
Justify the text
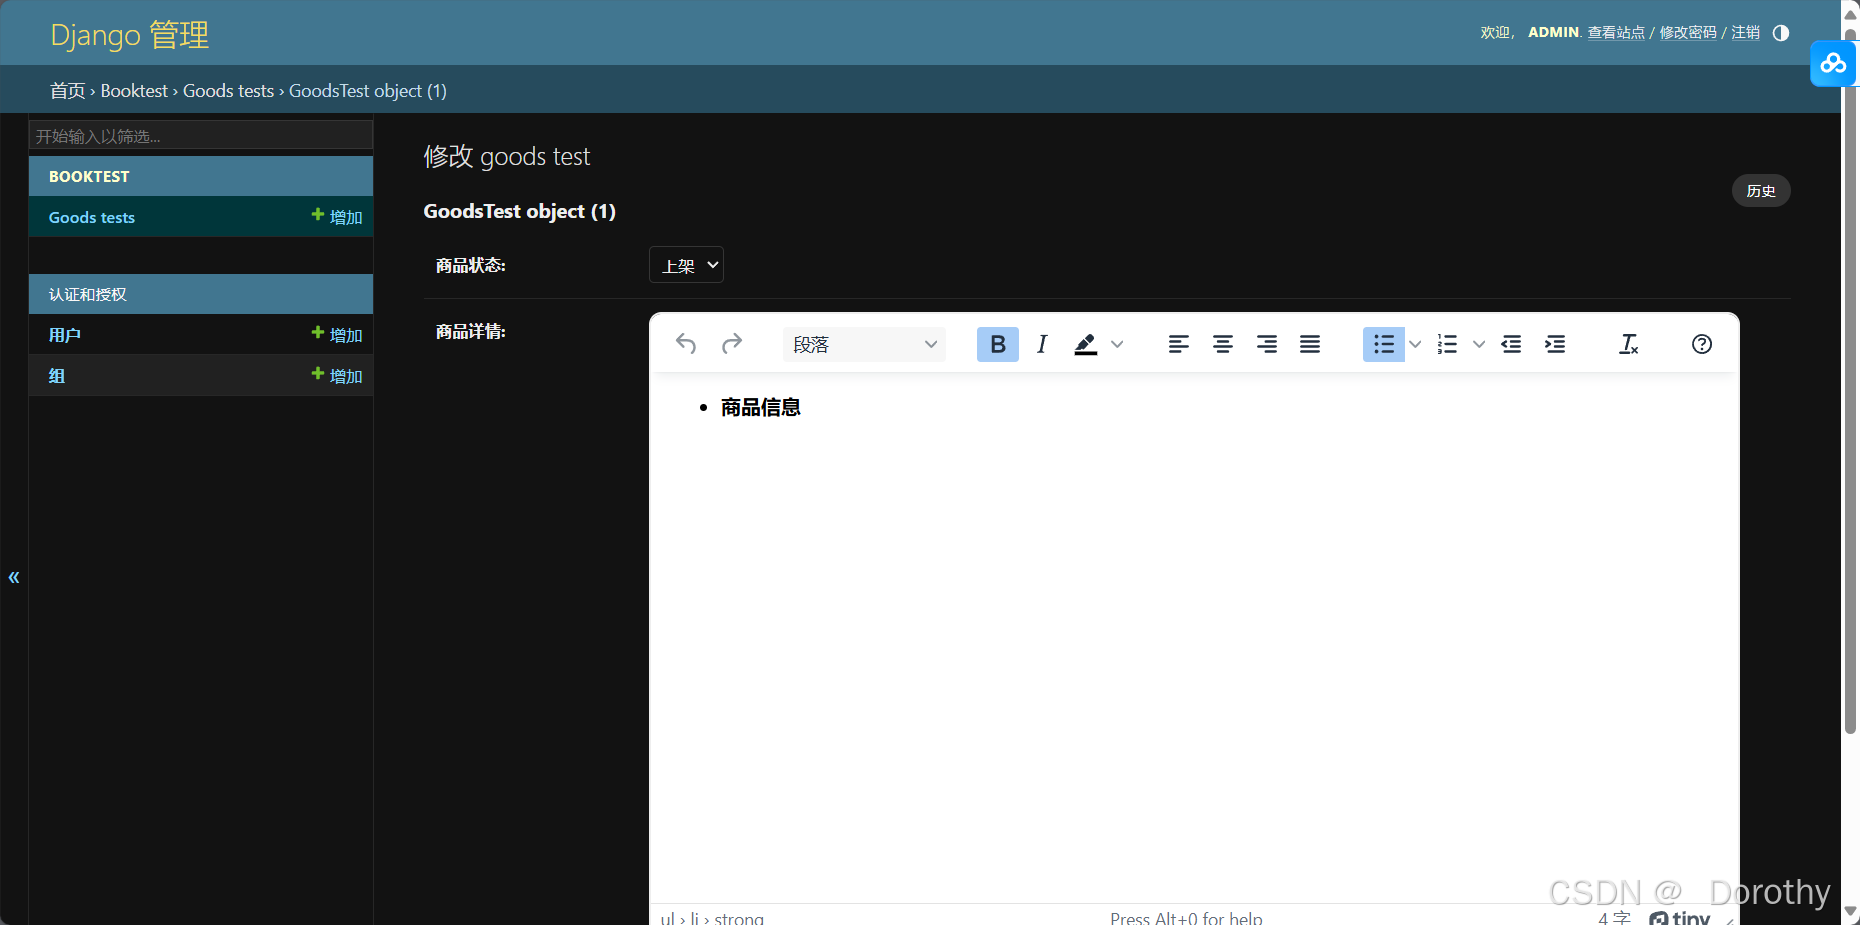tap(1310, 344)
